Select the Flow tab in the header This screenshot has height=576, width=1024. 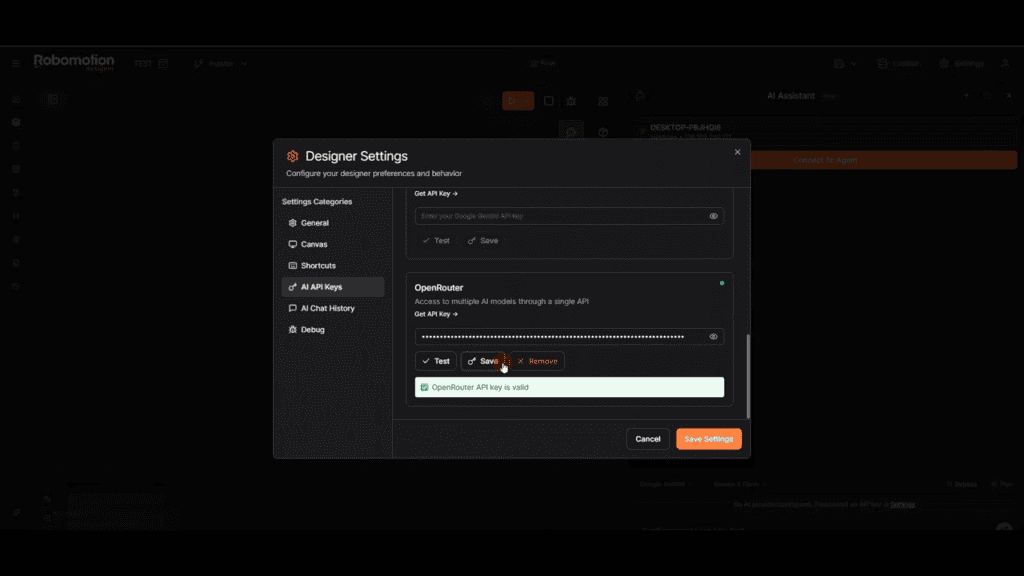(543, 63)
